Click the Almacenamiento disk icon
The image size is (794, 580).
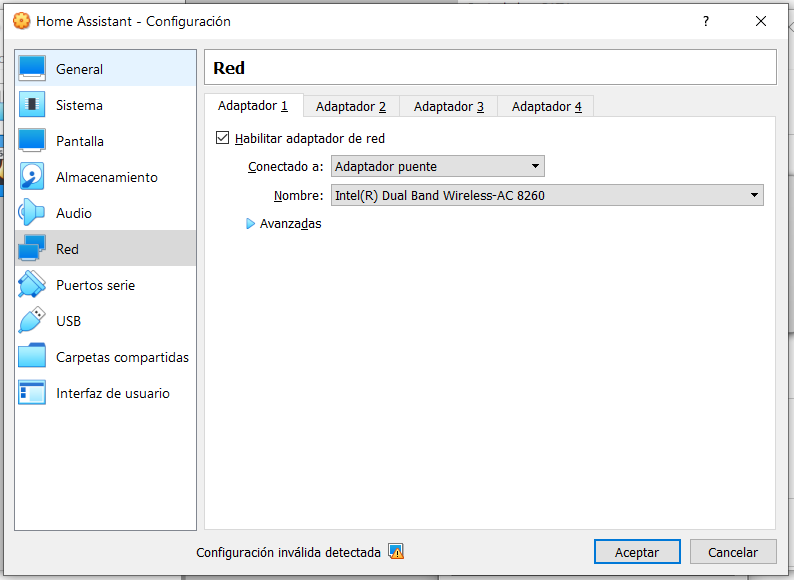(32, 177)
